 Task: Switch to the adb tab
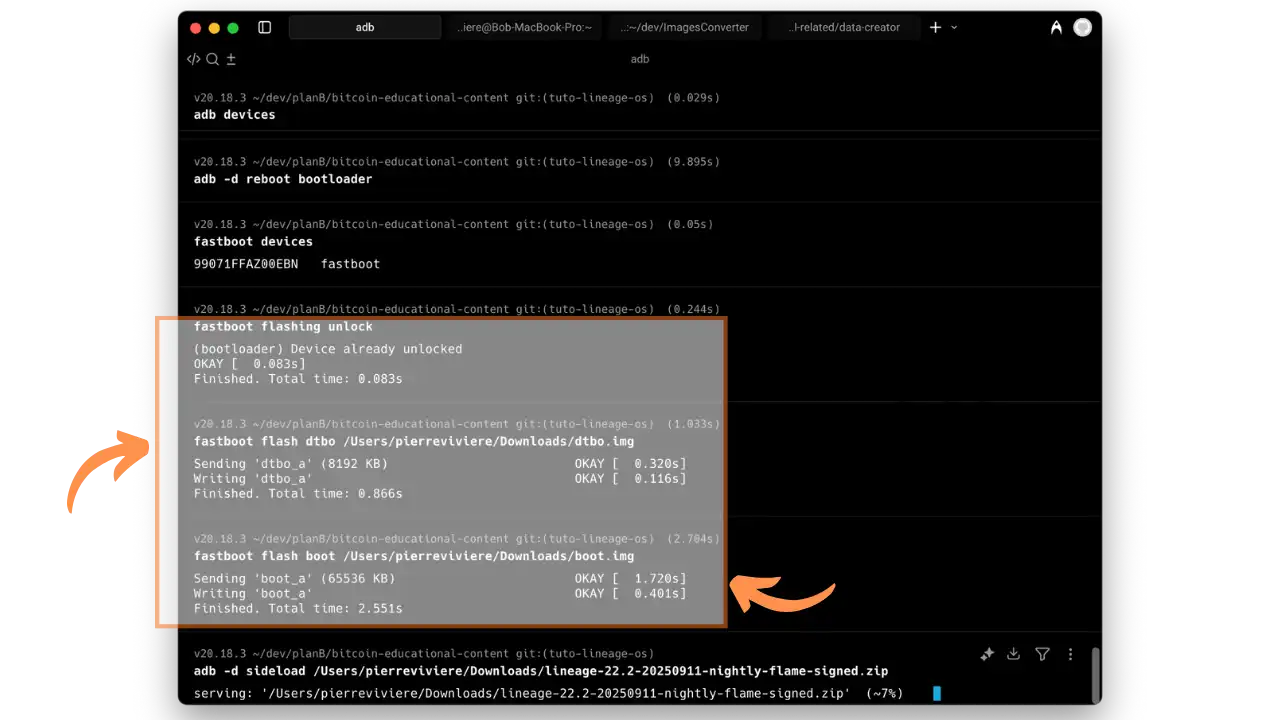(365, 28)
